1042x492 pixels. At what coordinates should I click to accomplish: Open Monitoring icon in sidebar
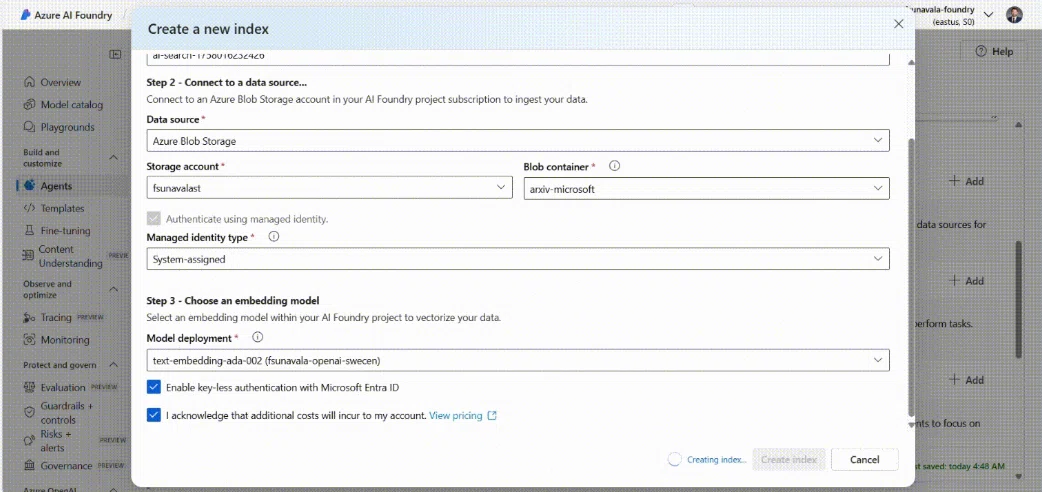29,340
